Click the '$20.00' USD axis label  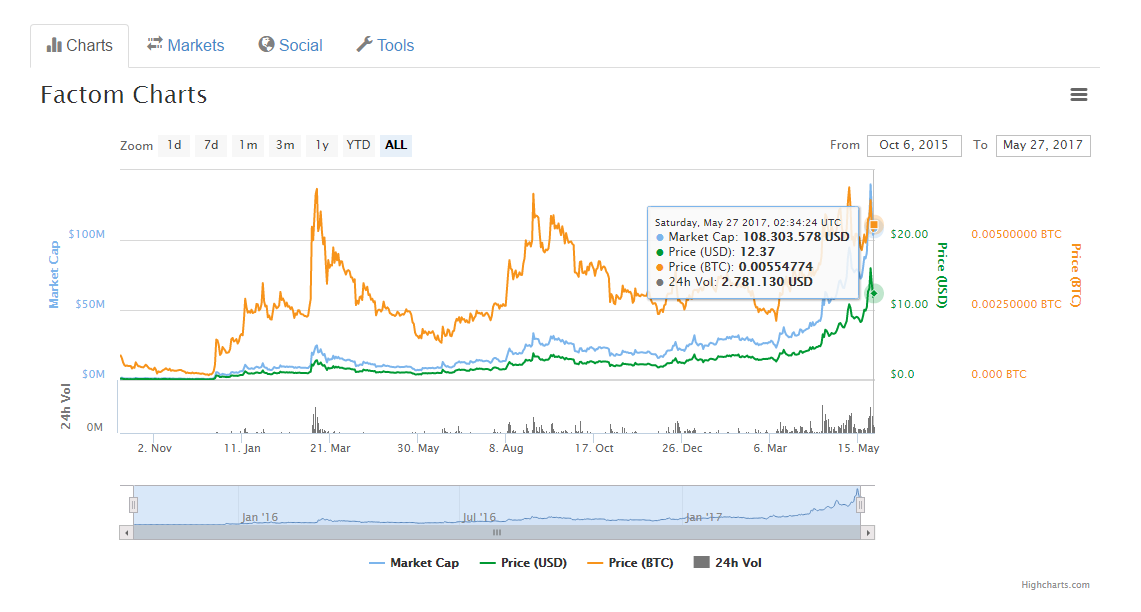click(x=910, y=234)
